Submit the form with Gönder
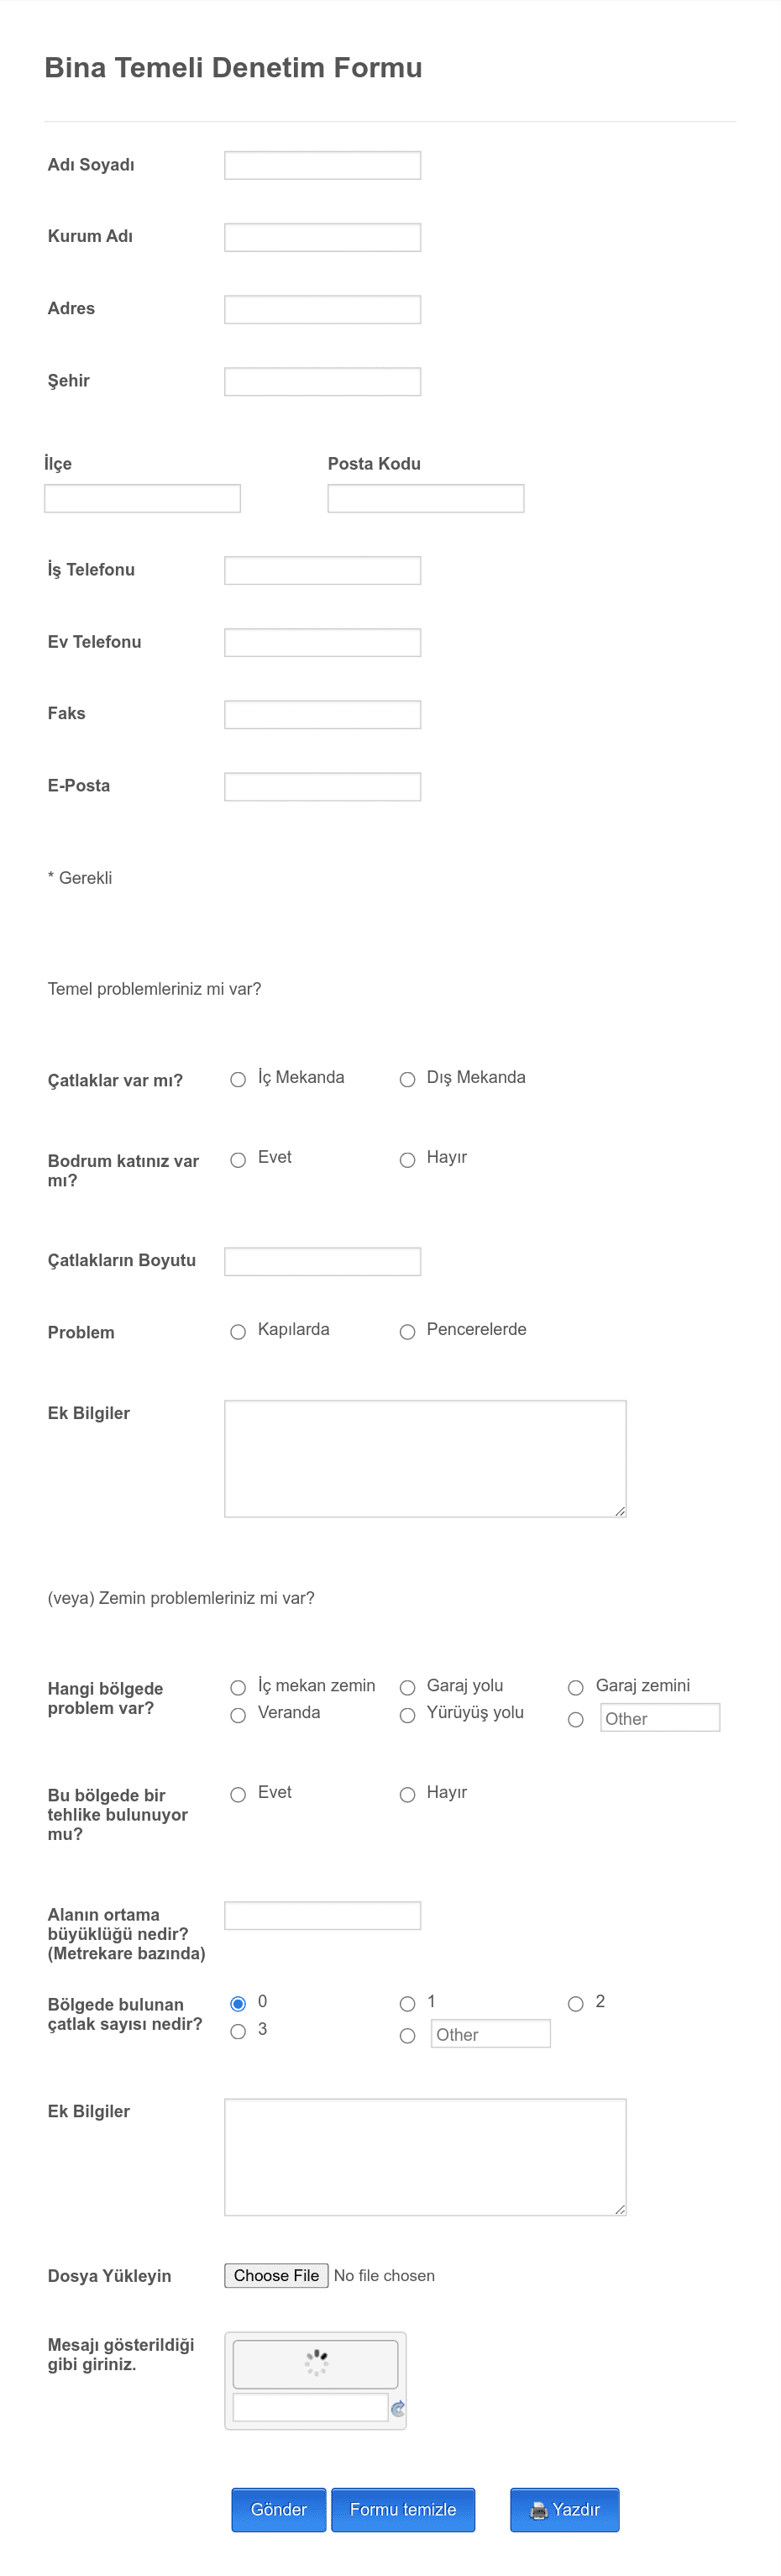This screenshot has width=781, height=2576. pyautogui.click(x=278, y=2509)
